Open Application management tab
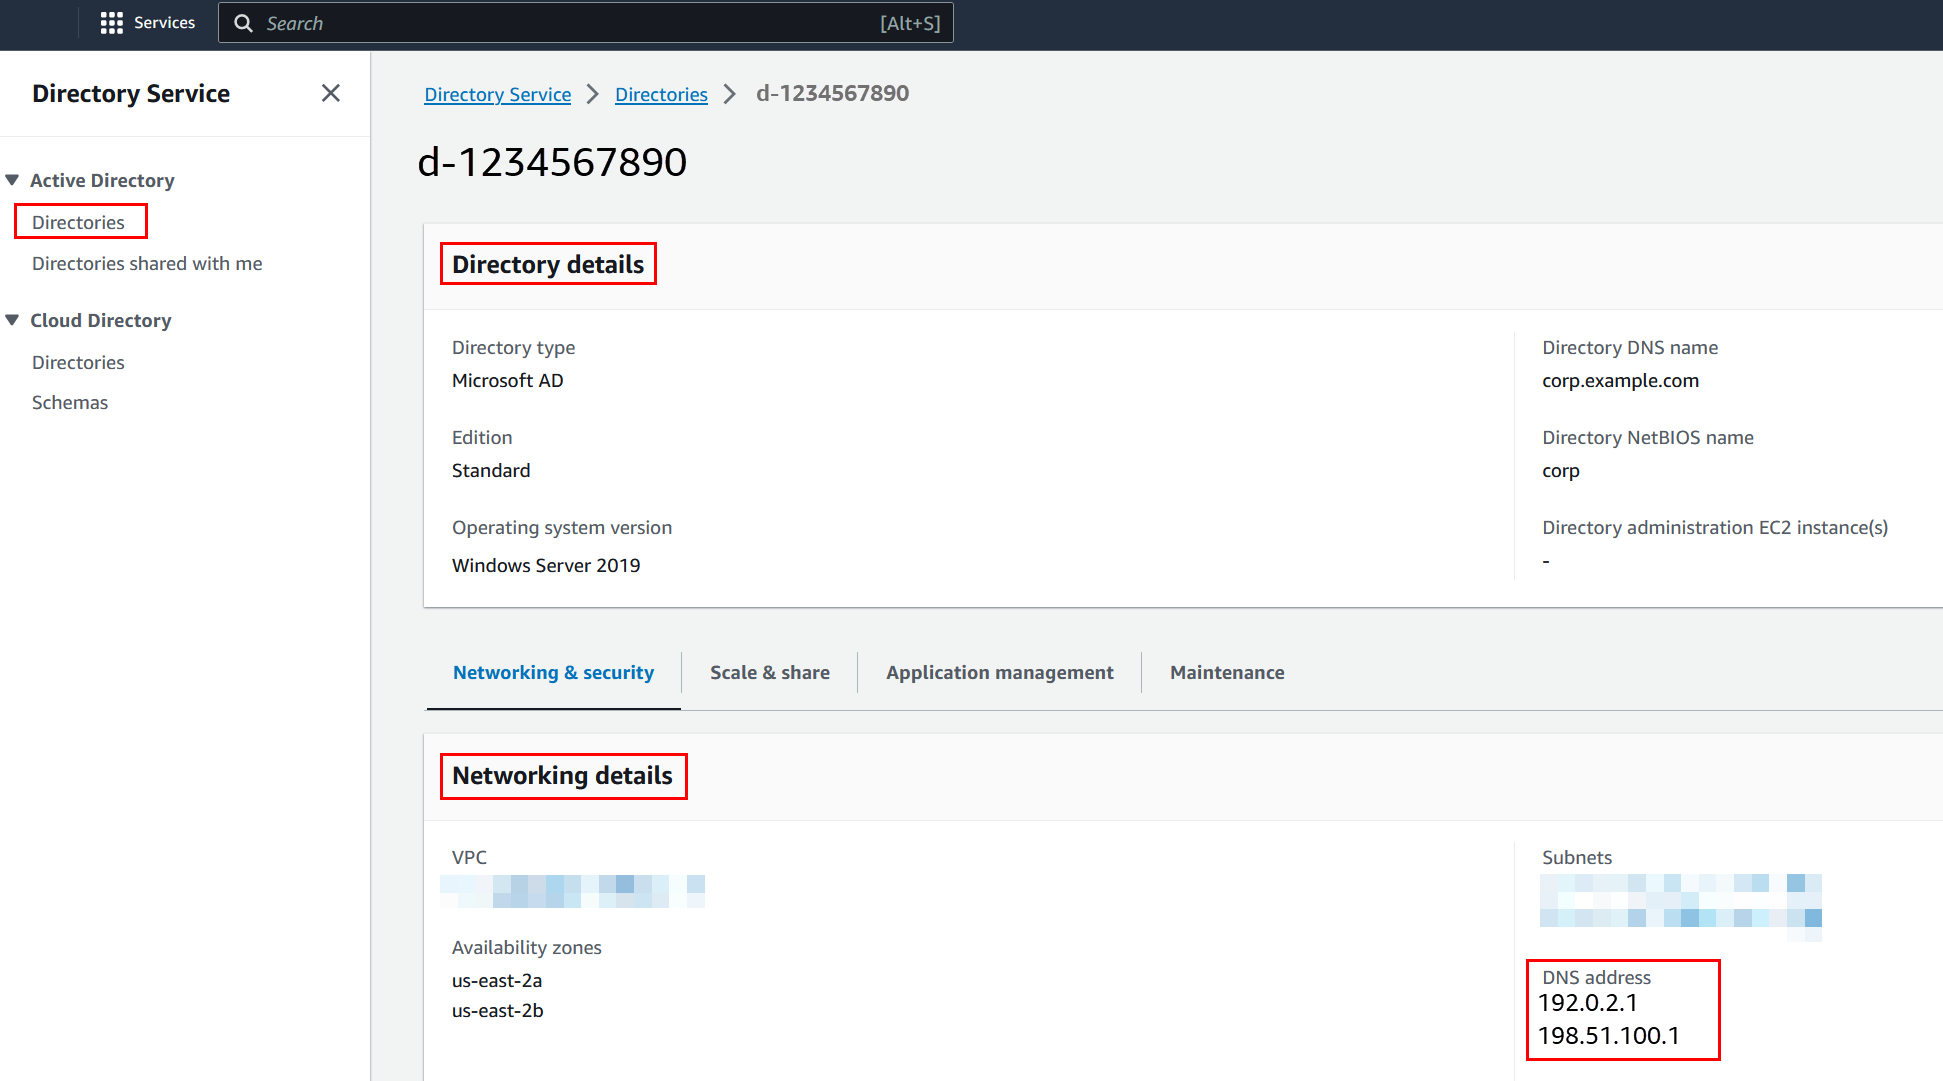The width and height of the screenshot is (1943, 1081). coord(999,672)
